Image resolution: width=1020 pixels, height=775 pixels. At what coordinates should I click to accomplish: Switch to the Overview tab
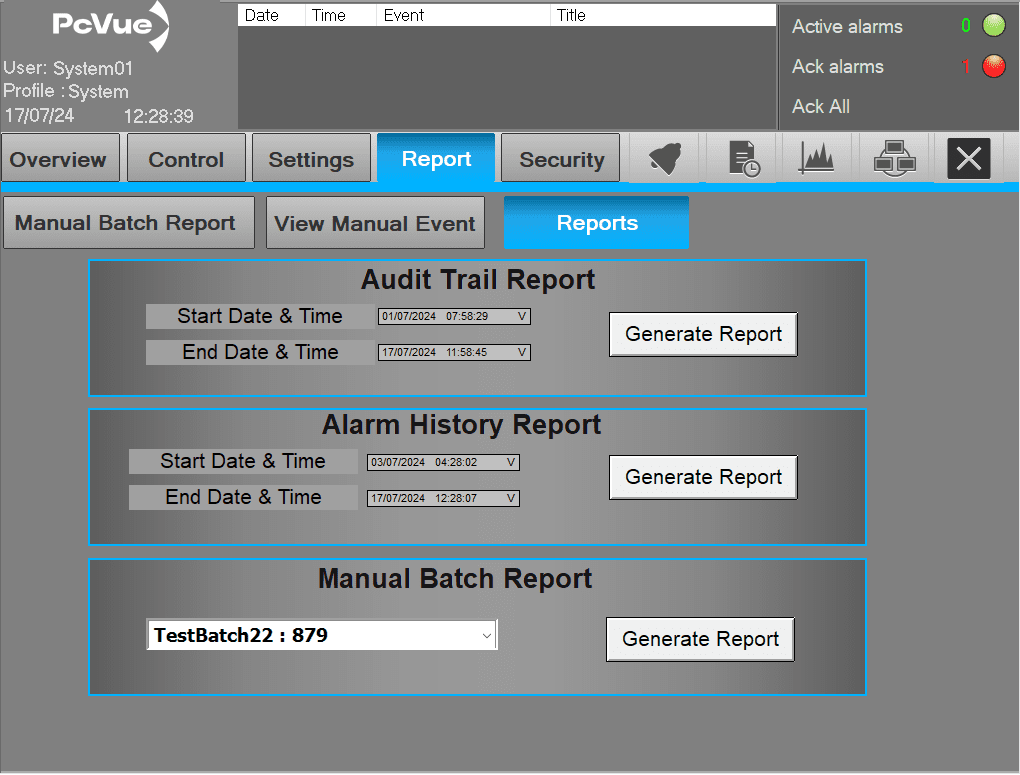[59, 160]
